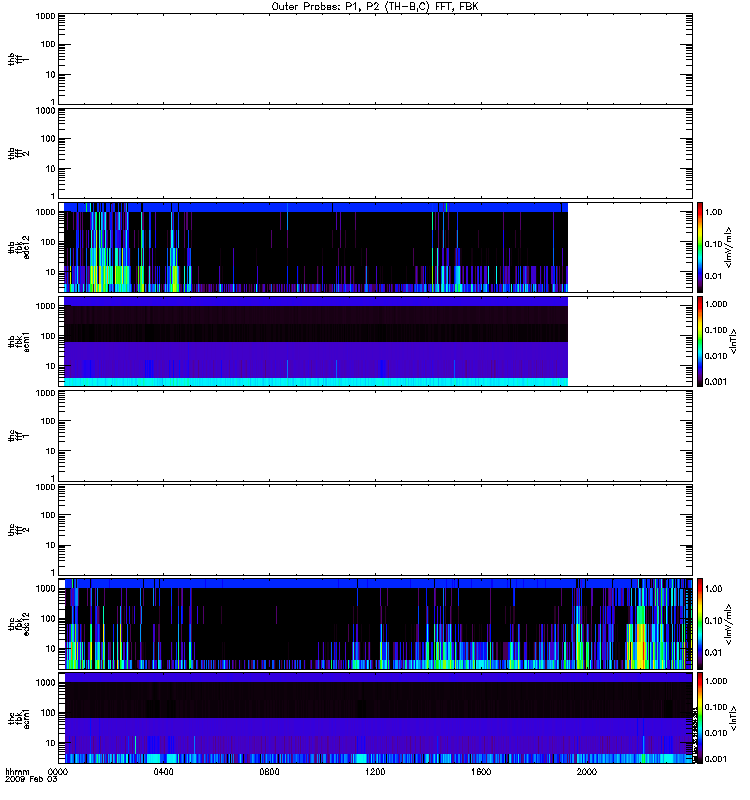Viewport: 750px width, 800px height.
Task: Select the thc fbk scm1 color bar
Action: (700, 718)
